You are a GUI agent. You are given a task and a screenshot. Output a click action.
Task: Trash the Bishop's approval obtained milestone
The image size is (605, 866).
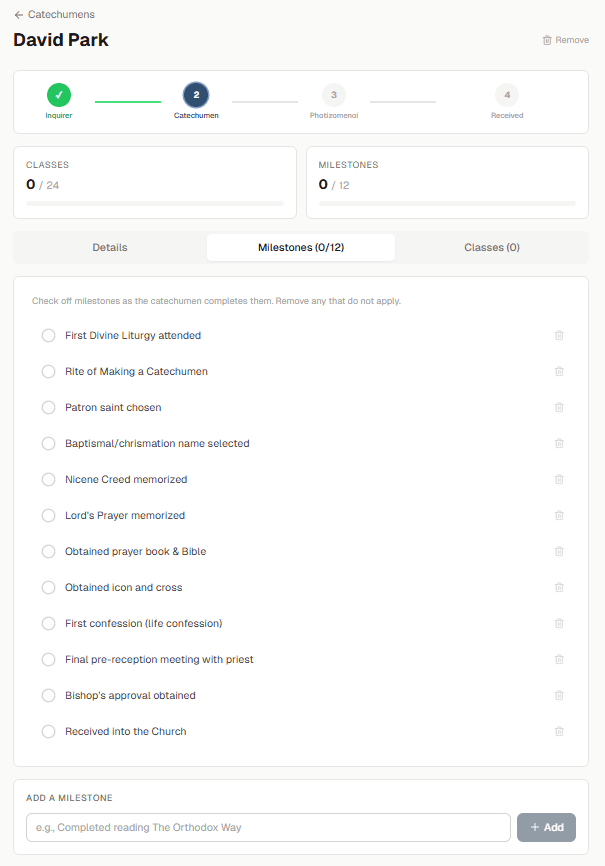559,695
